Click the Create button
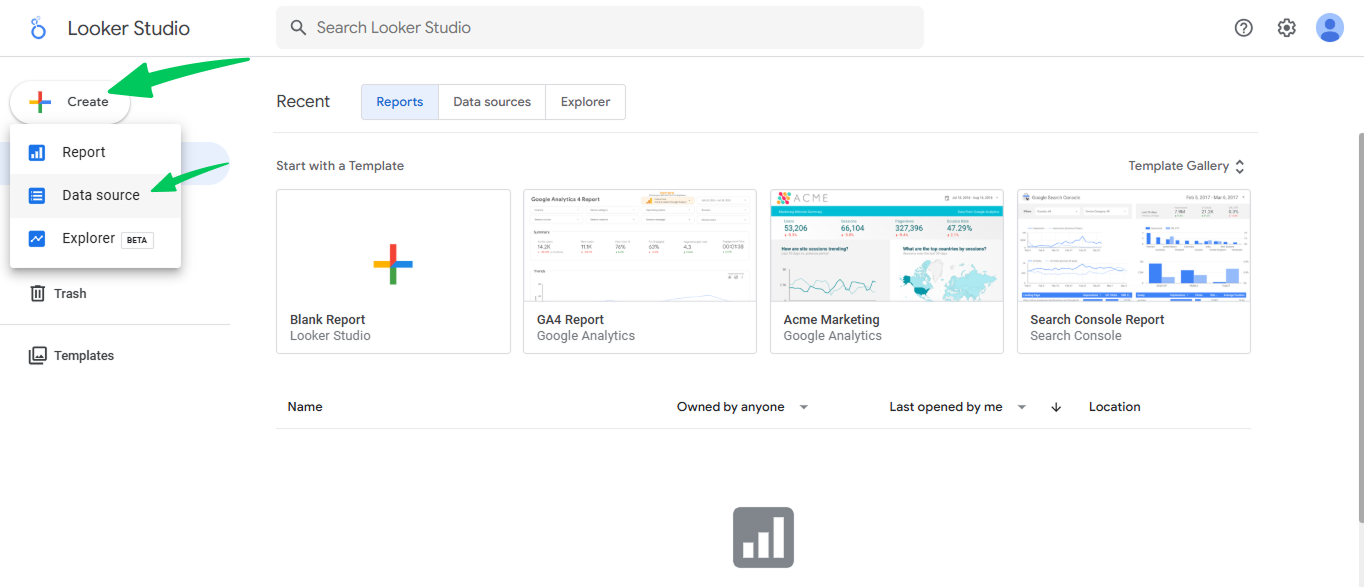1364x587 pixels. pos(69,101)
